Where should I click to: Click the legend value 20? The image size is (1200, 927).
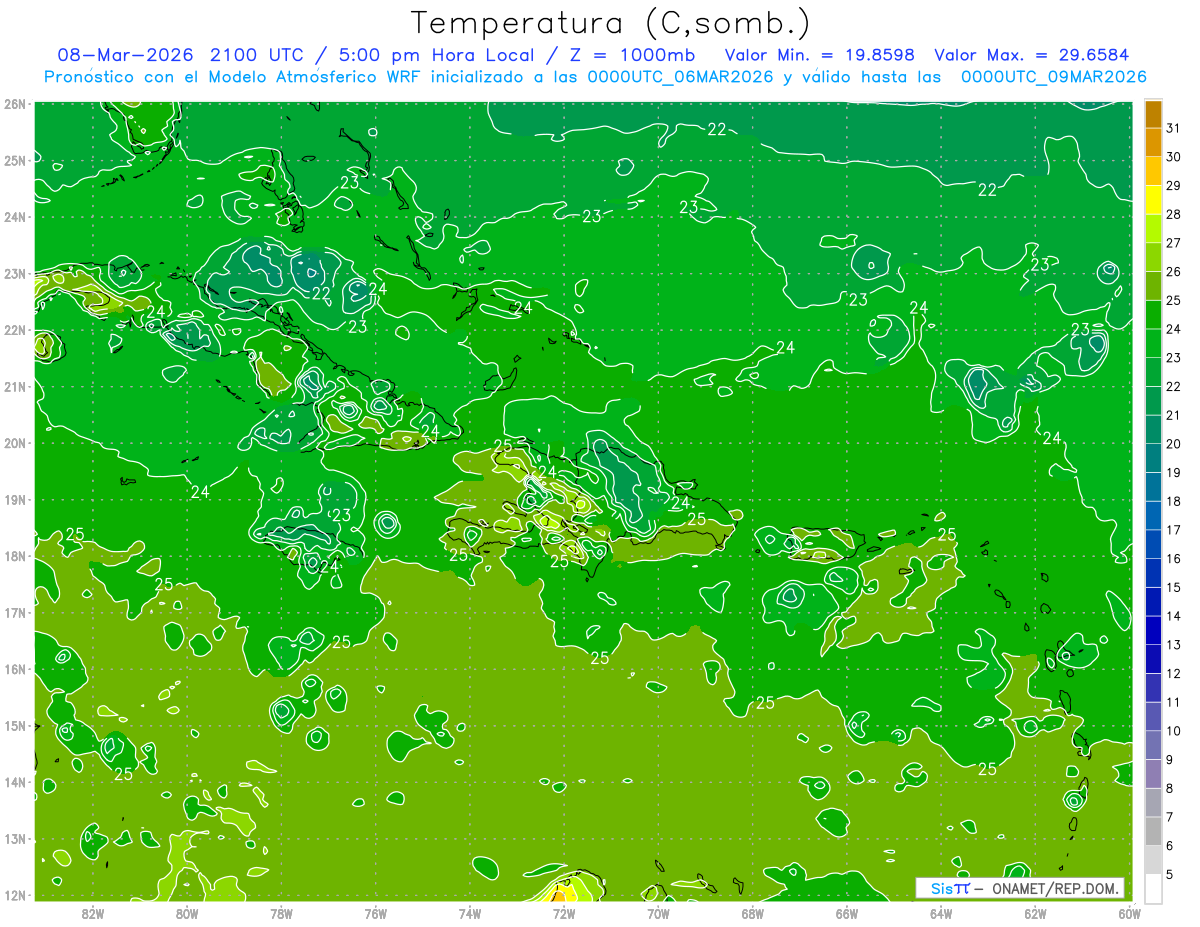tap(1174, 444)
